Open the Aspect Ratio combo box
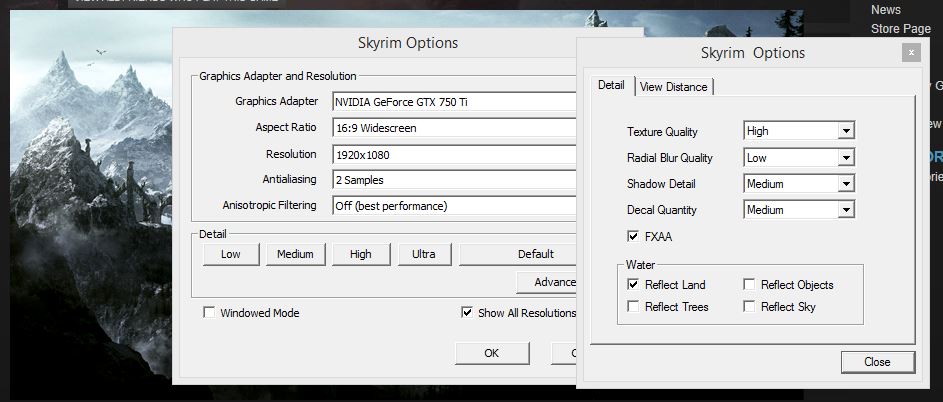Screen dimensions: 943x402 pyautogui.click(x=454, y=128)
